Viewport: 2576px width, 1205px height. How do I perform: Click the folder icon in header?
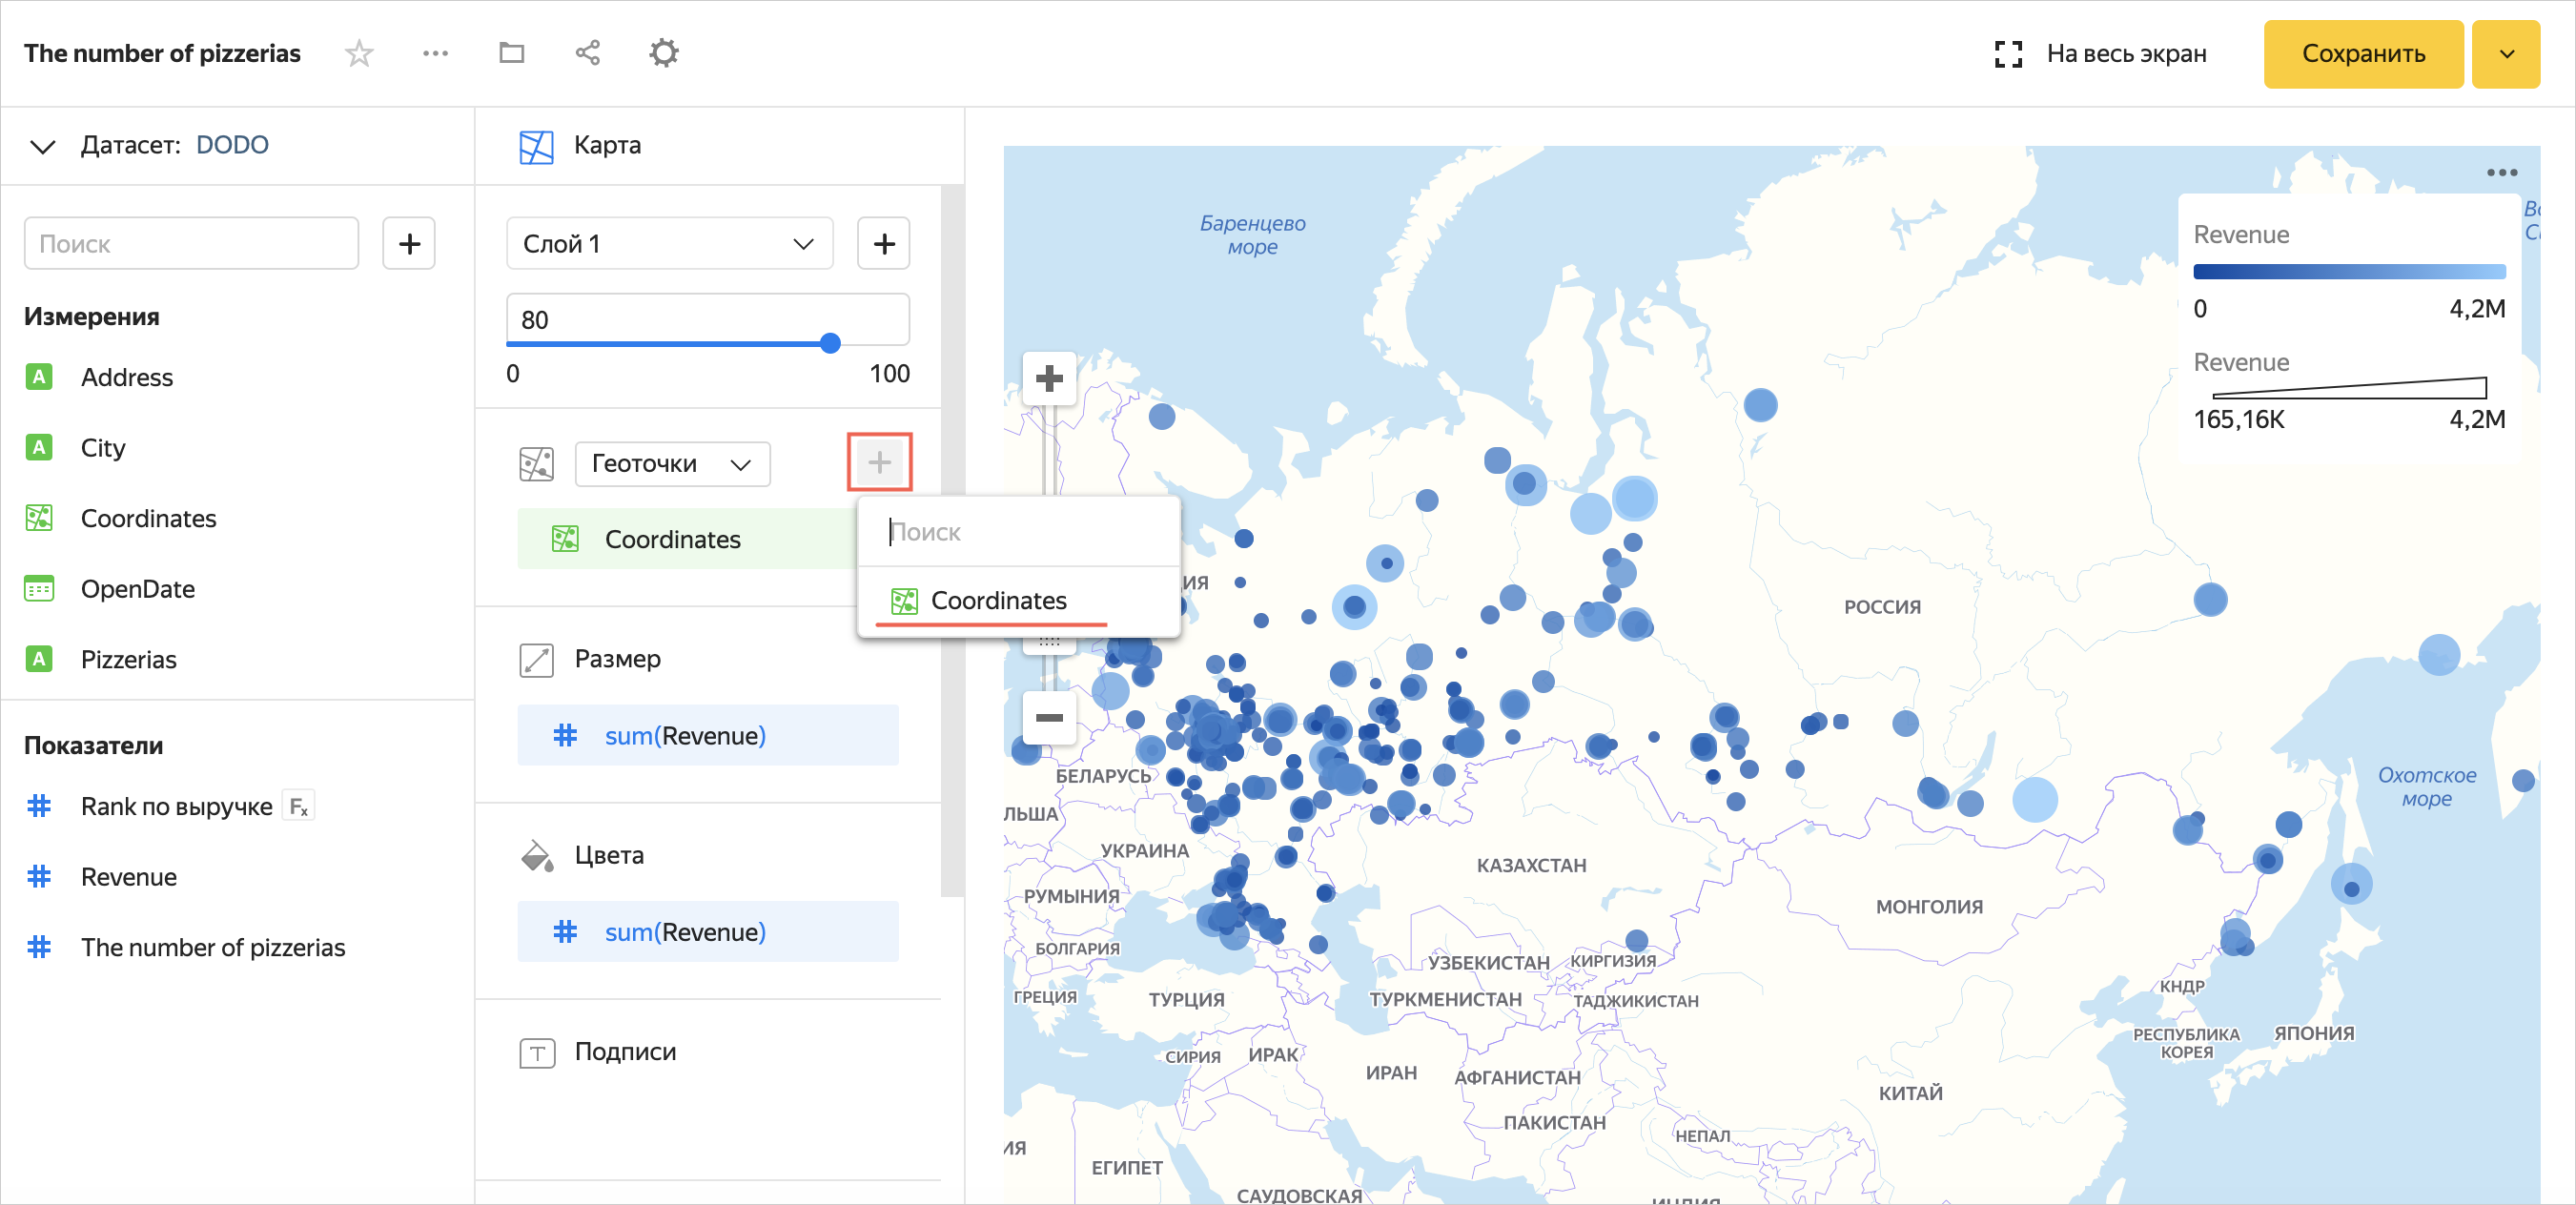pos(511,53)
